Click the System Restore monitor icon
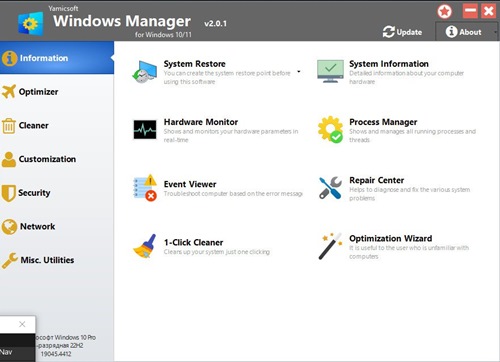 [x=144, y=72]
